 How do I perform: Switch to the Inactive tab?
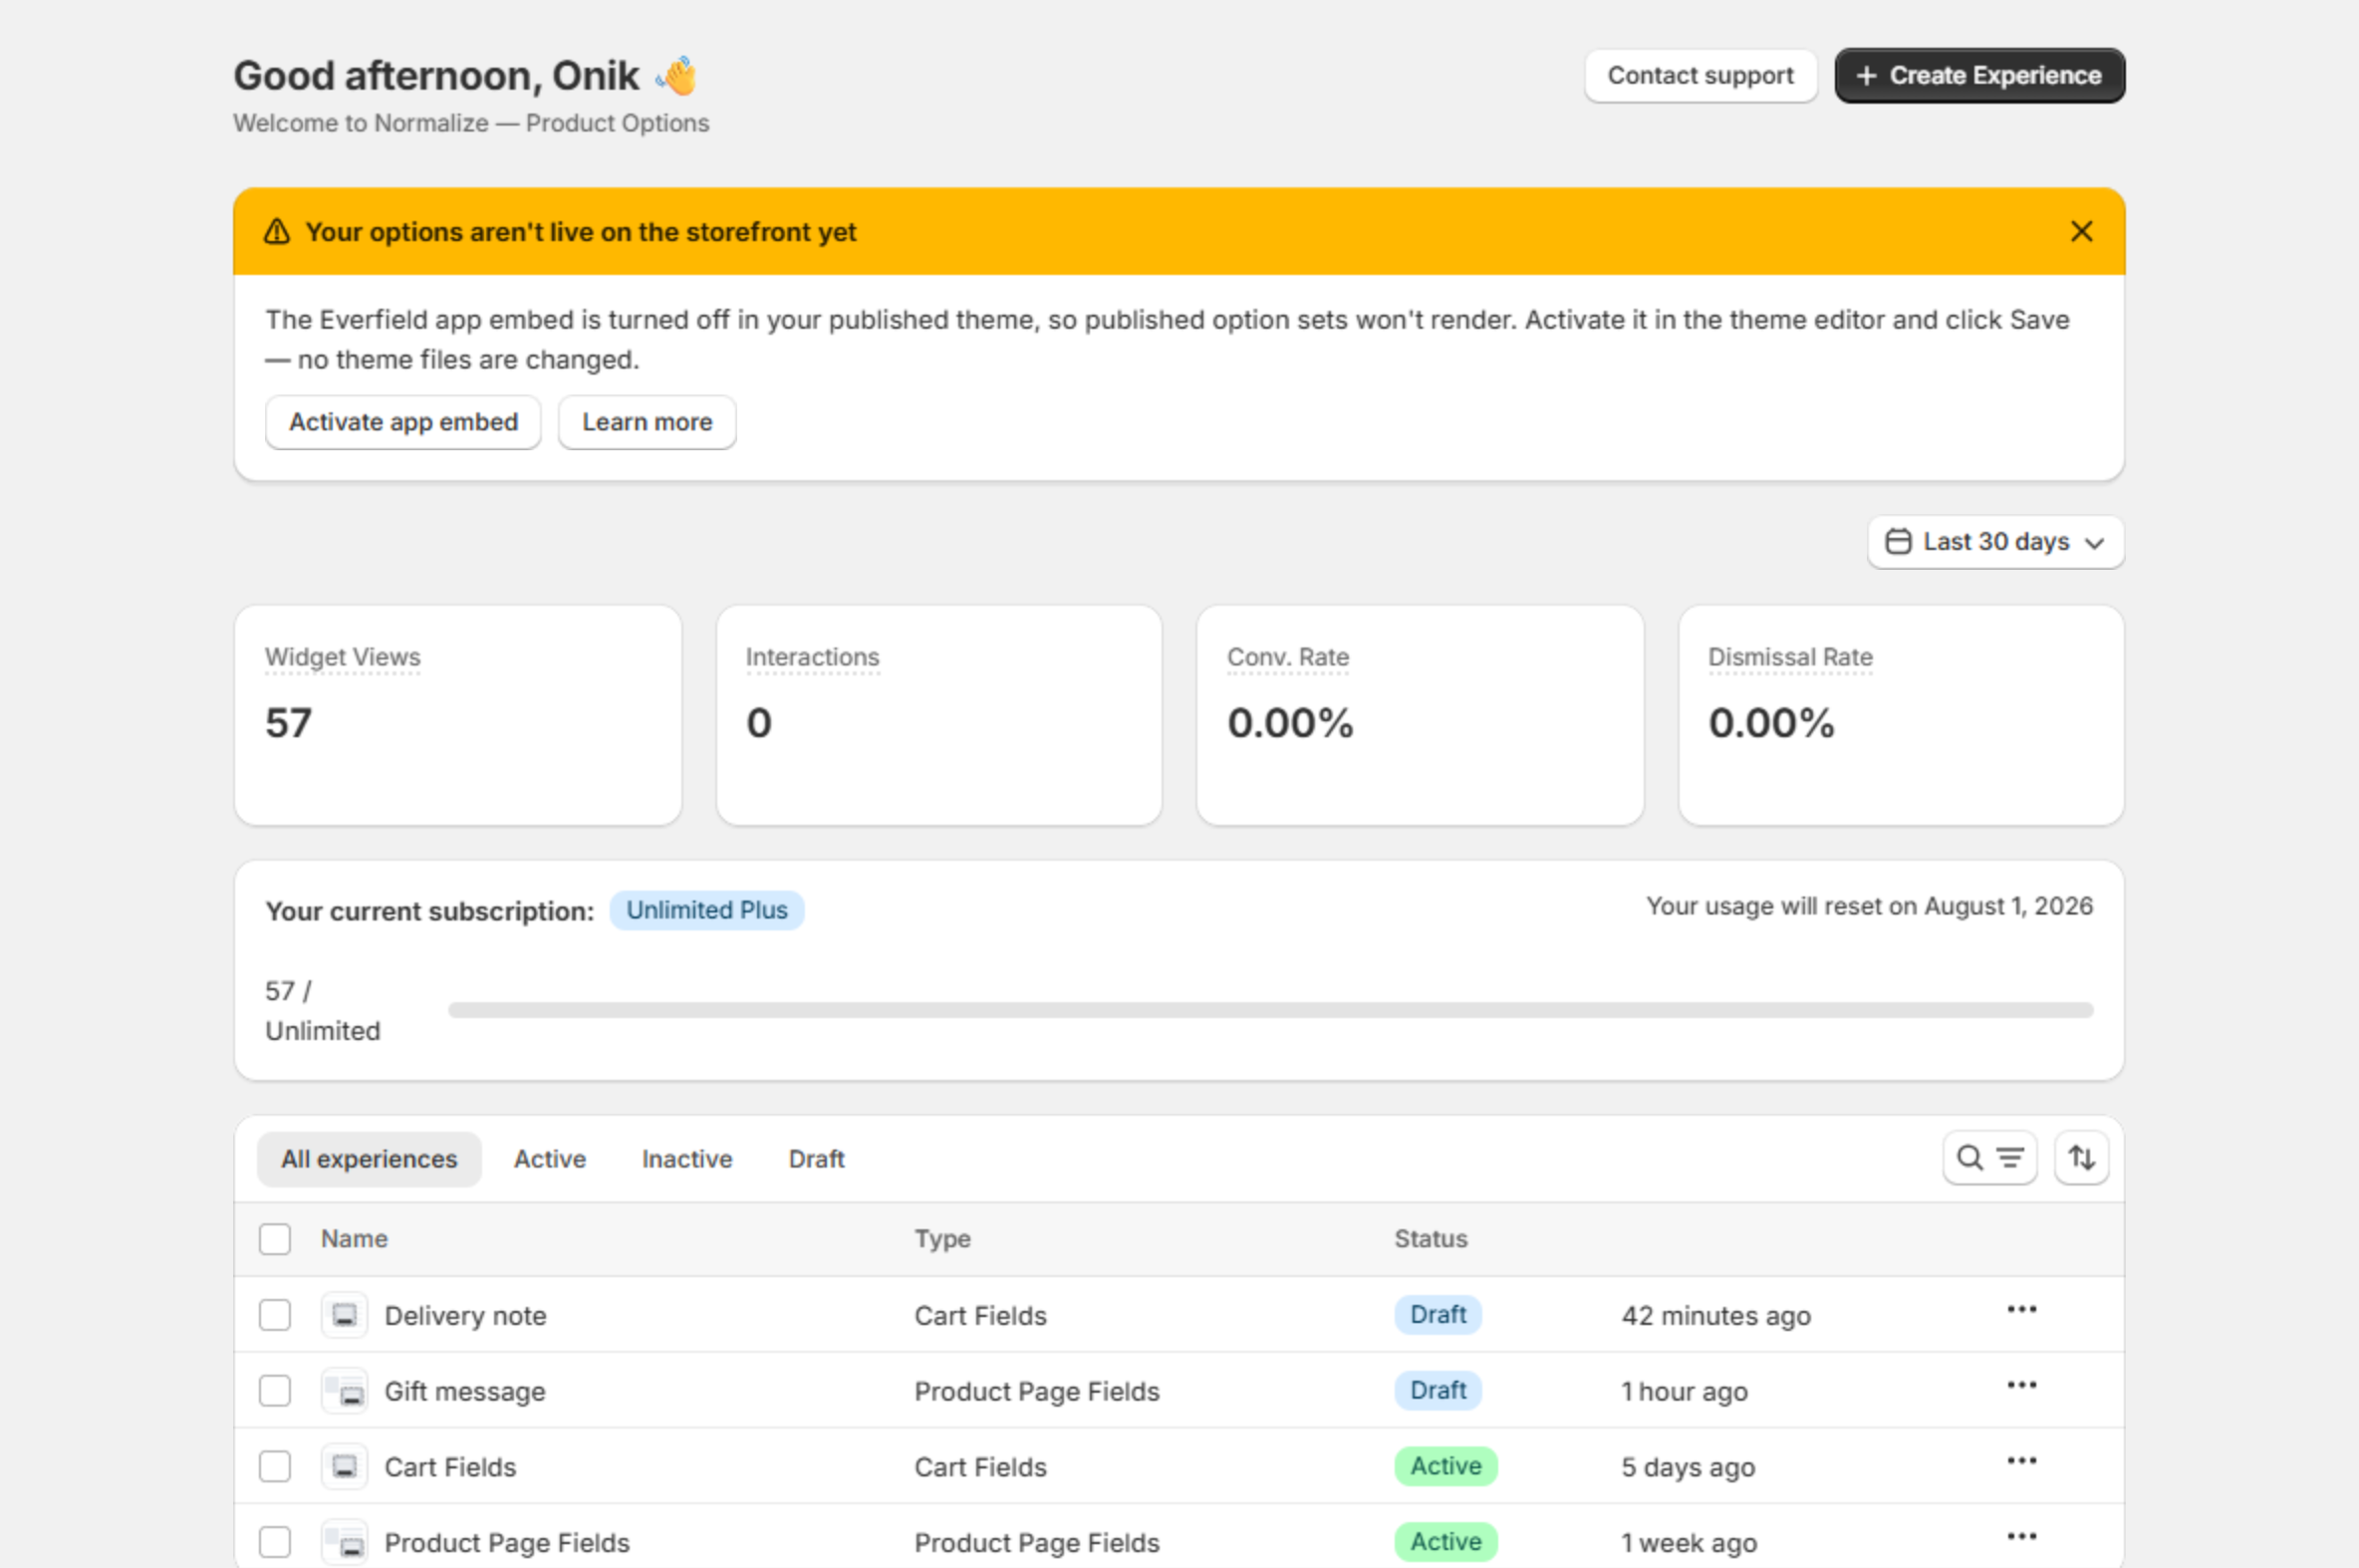click(687, 1159)
